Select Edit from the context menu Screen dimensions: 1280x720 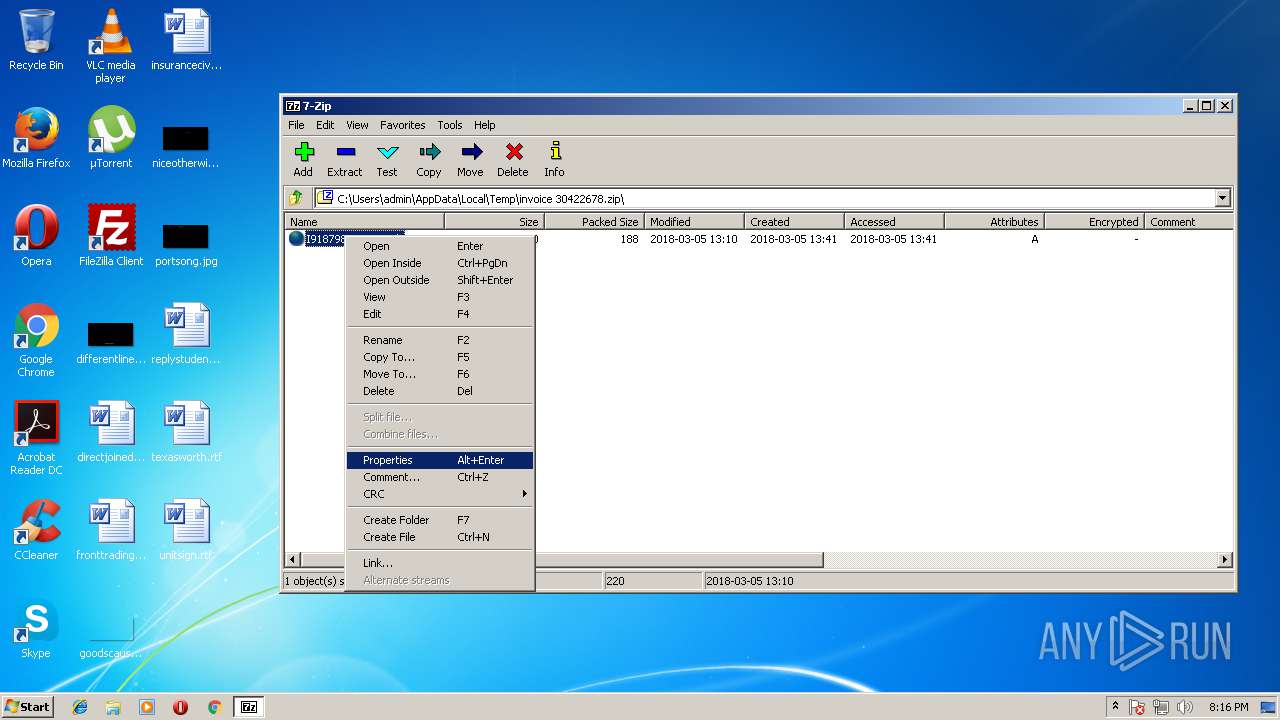coord(440,314)
